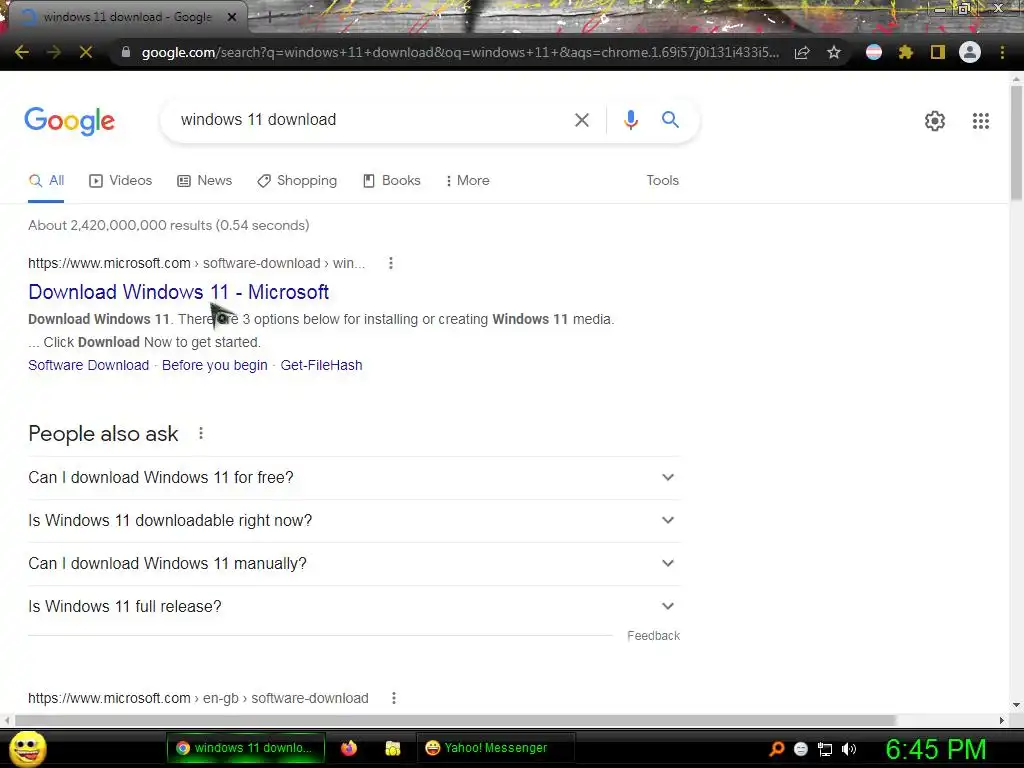Image resolution: width=1024 pixels, height=768 pixels.
Task: Start voice search with the microphone
Action: tap(630, 120)
